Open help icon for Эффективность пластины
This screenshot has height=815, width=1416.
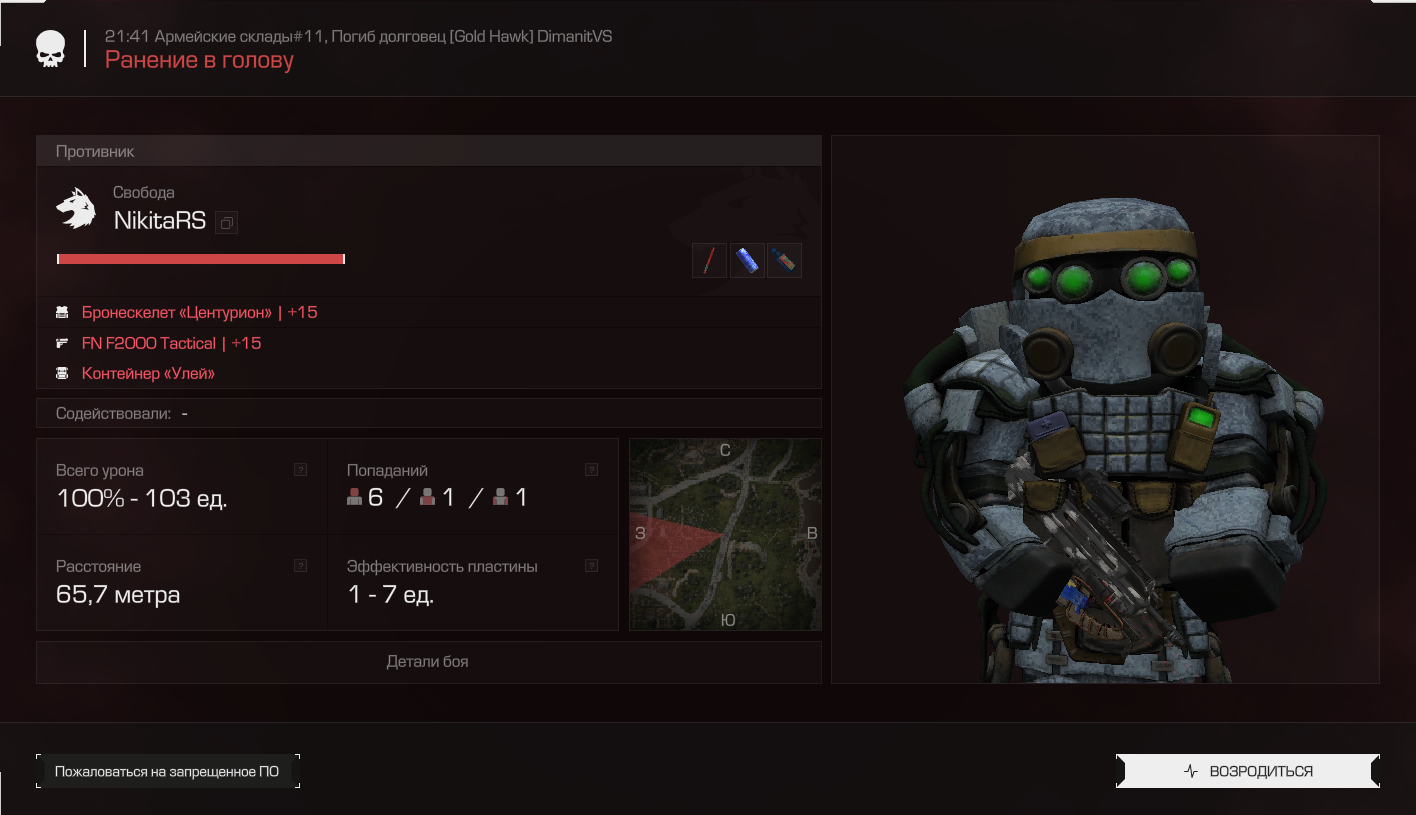pyautogui.click(x=591, y=566)
